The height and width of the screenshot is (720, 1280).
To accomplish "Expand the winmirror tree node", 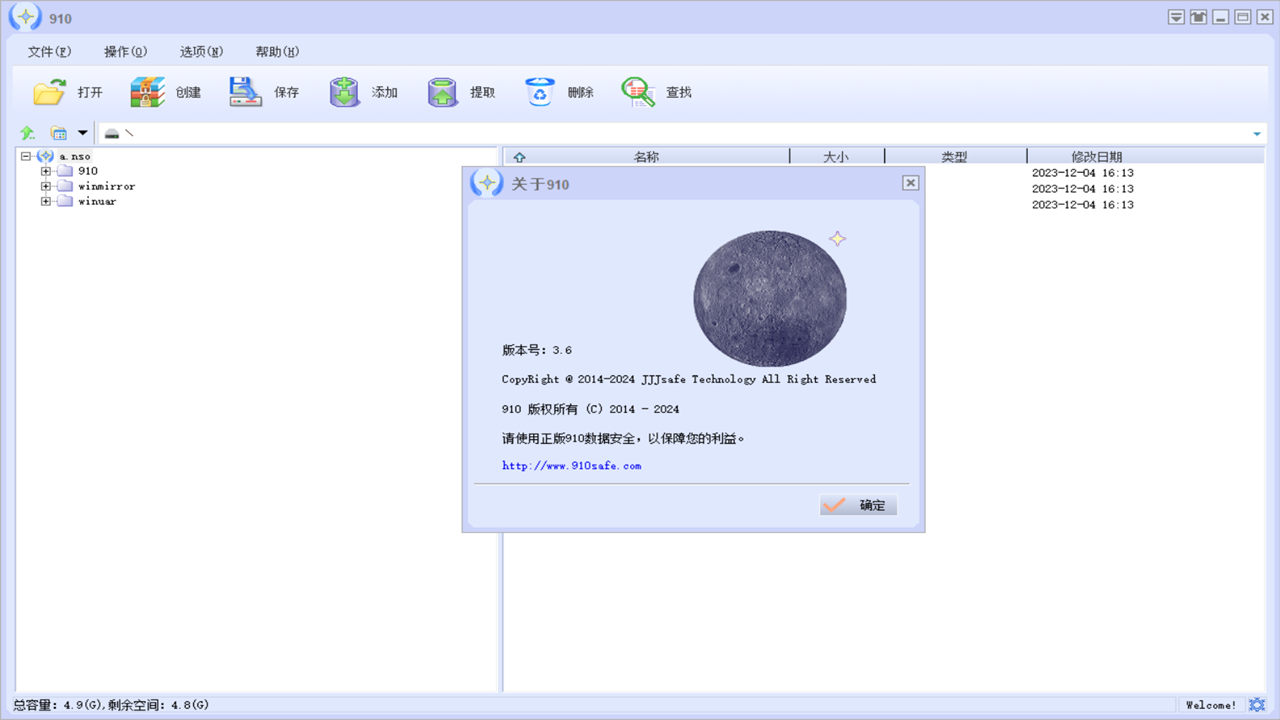I will tap(44, 186).
